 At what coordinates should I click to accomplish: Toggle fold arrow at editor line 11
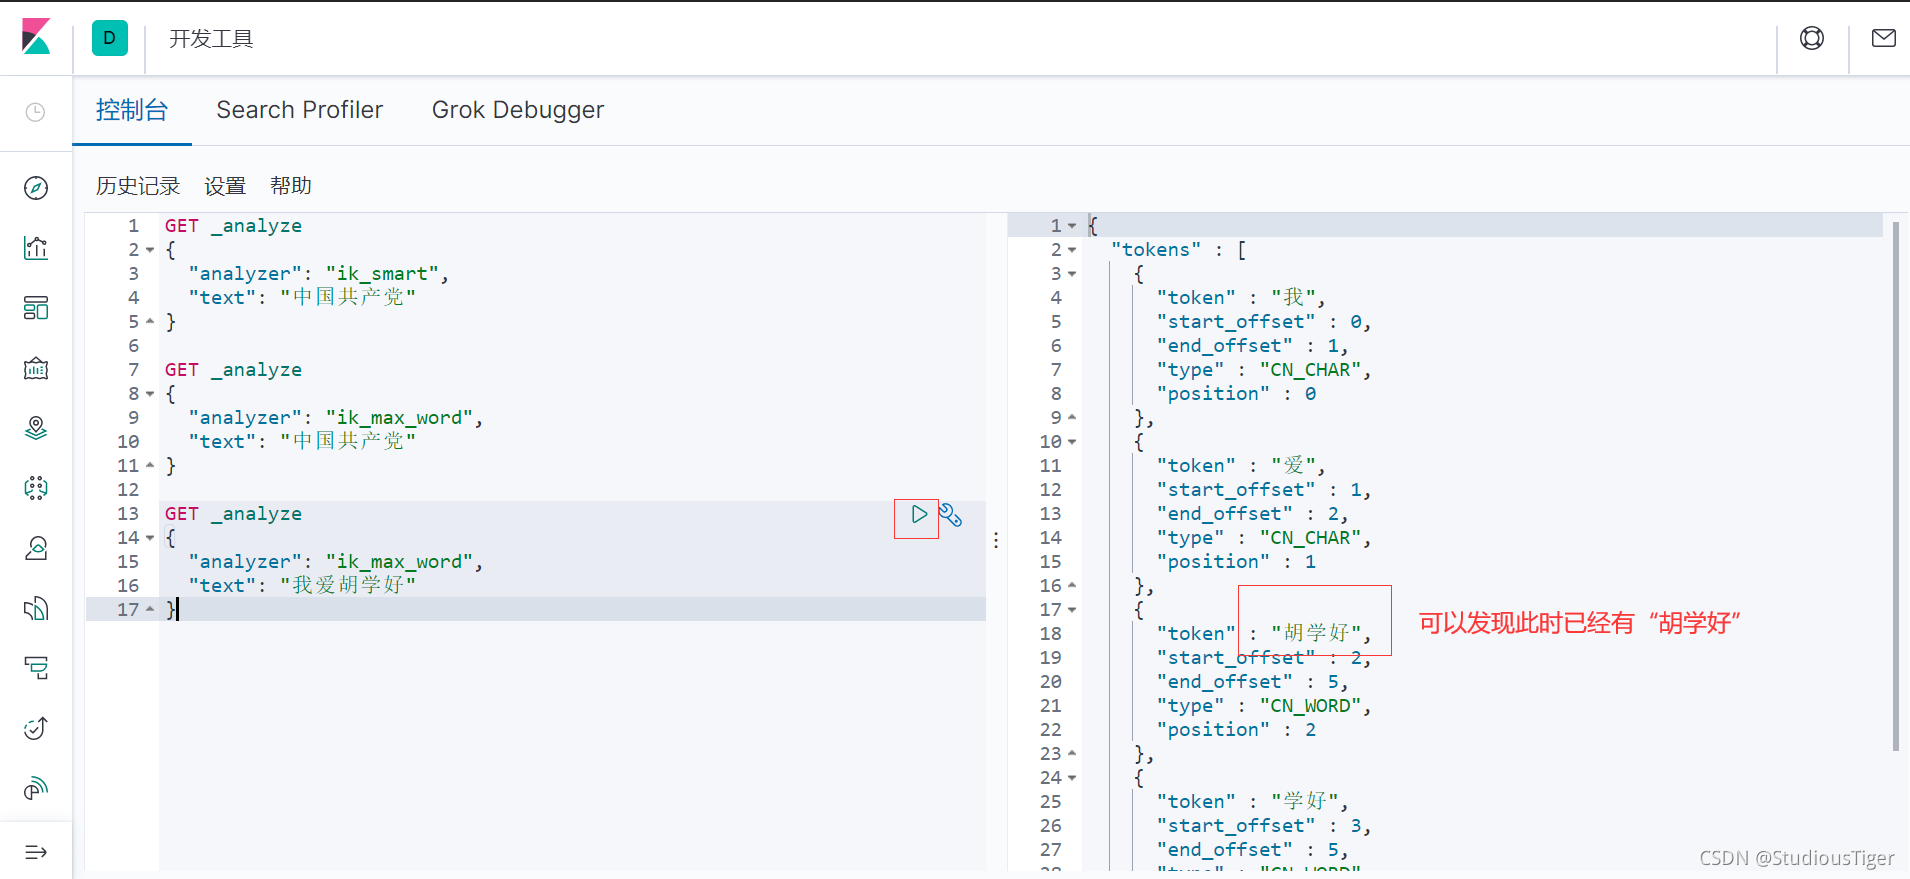[150, 466]
